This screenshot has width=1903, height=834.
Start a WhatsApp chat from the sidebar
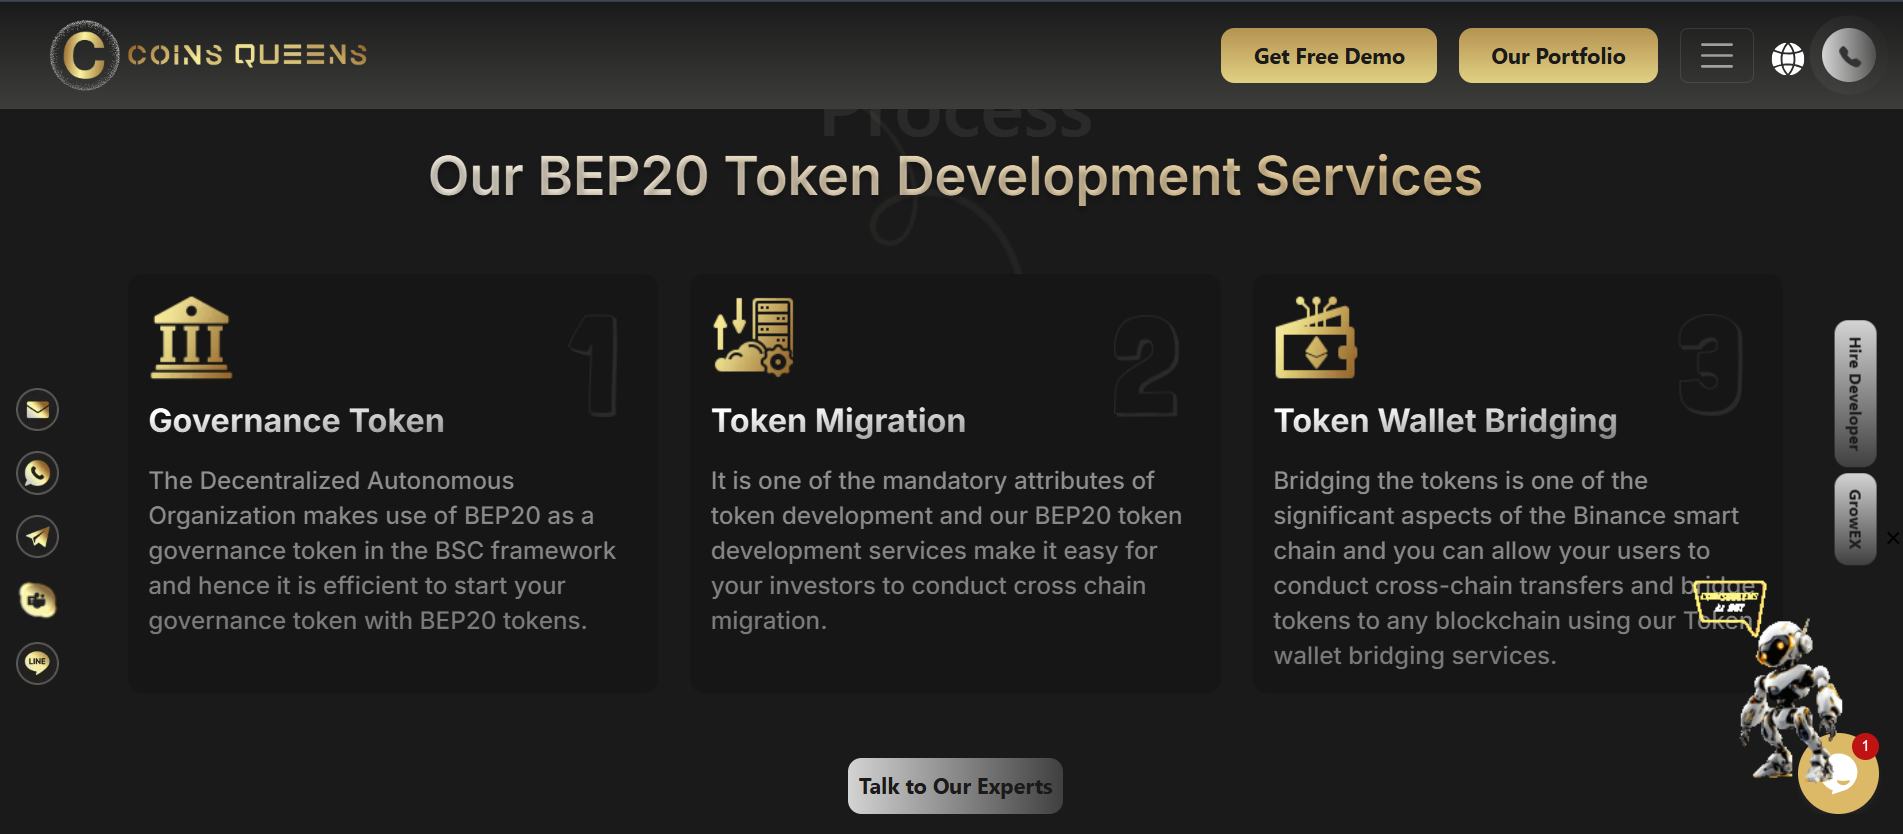(37, 473)
